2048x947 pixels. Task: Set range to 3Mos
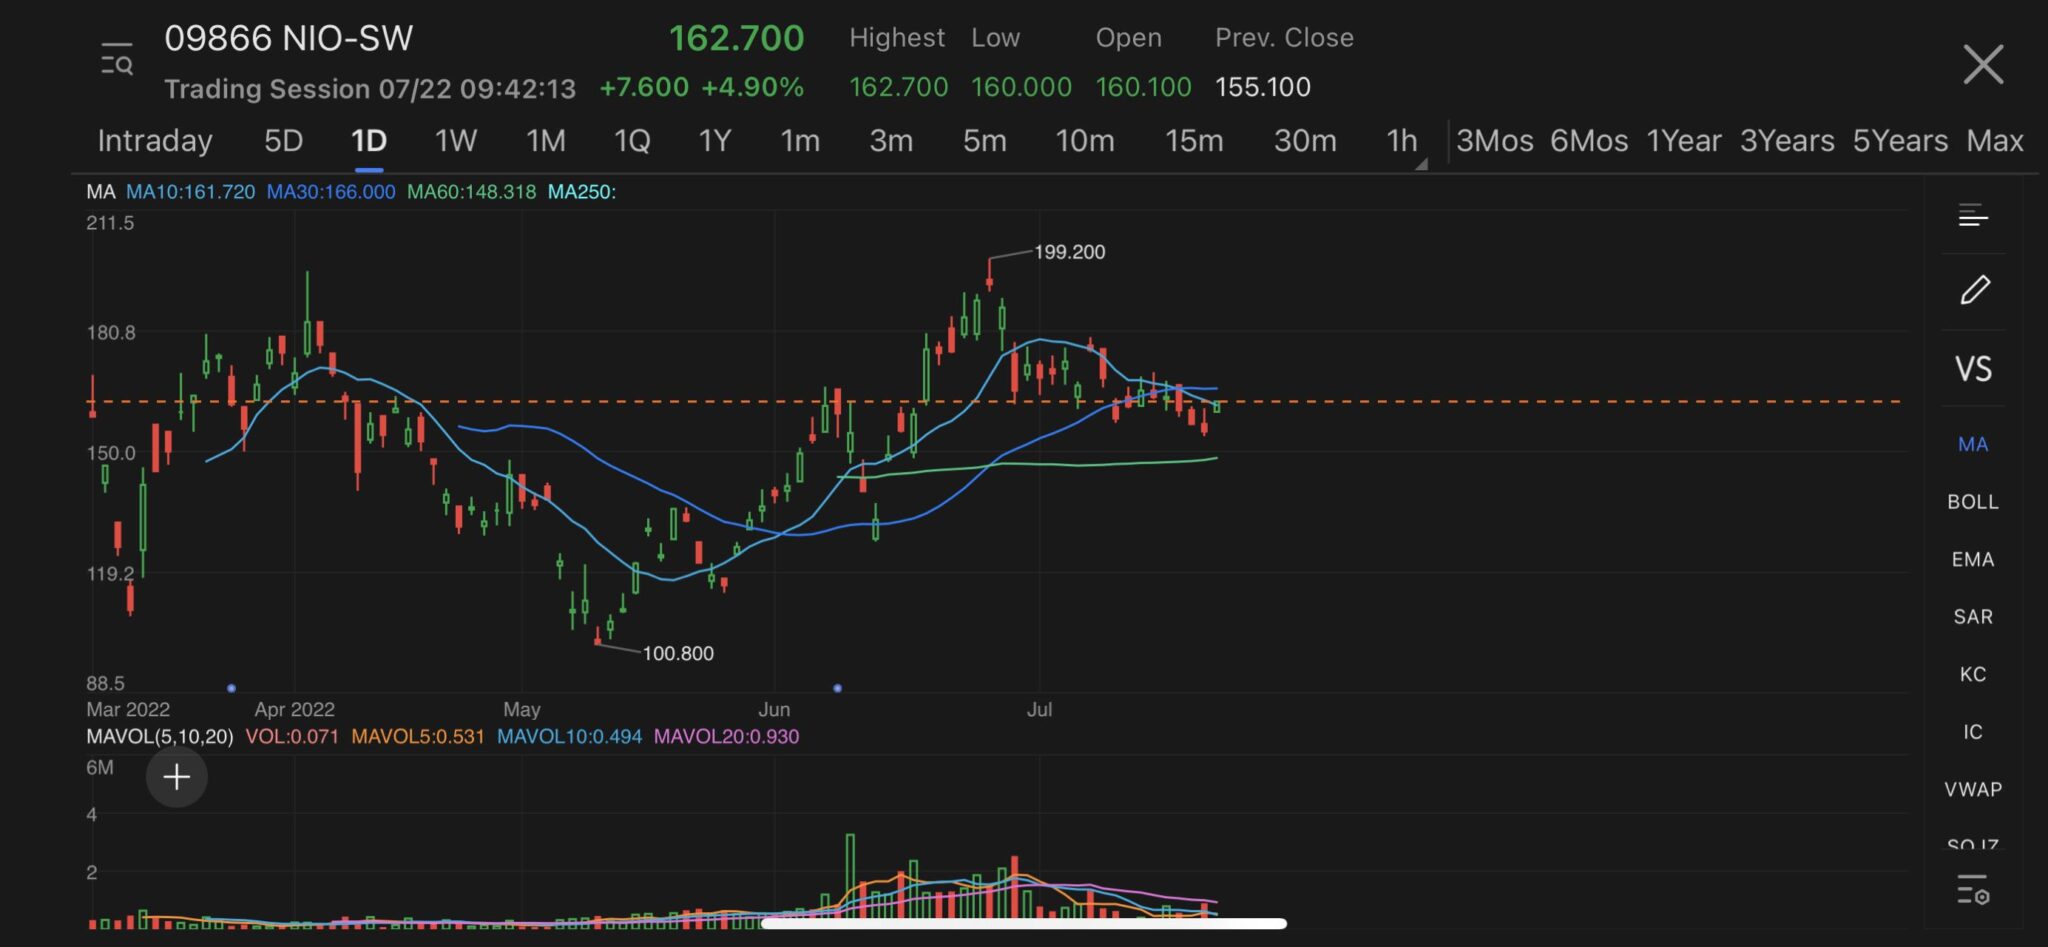(x=1495, y=141)
